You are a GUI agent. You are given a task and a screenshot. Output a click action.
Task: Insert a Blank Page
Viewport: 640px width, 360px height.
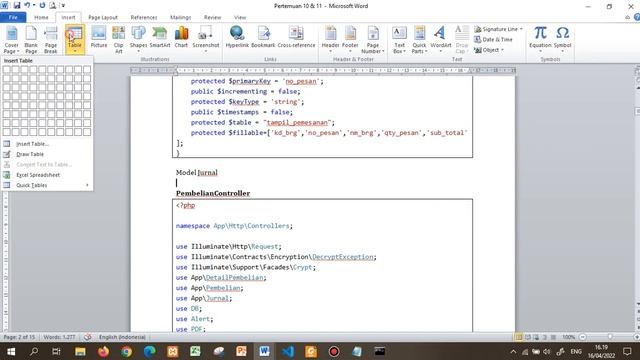pyautogui.click(x=31, y=40)
